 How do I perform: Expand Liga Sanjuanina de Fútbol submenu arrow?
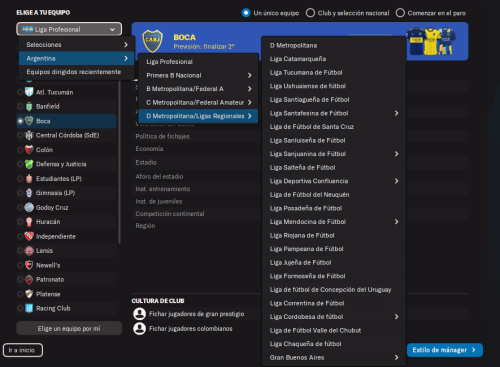click(396, 154)
